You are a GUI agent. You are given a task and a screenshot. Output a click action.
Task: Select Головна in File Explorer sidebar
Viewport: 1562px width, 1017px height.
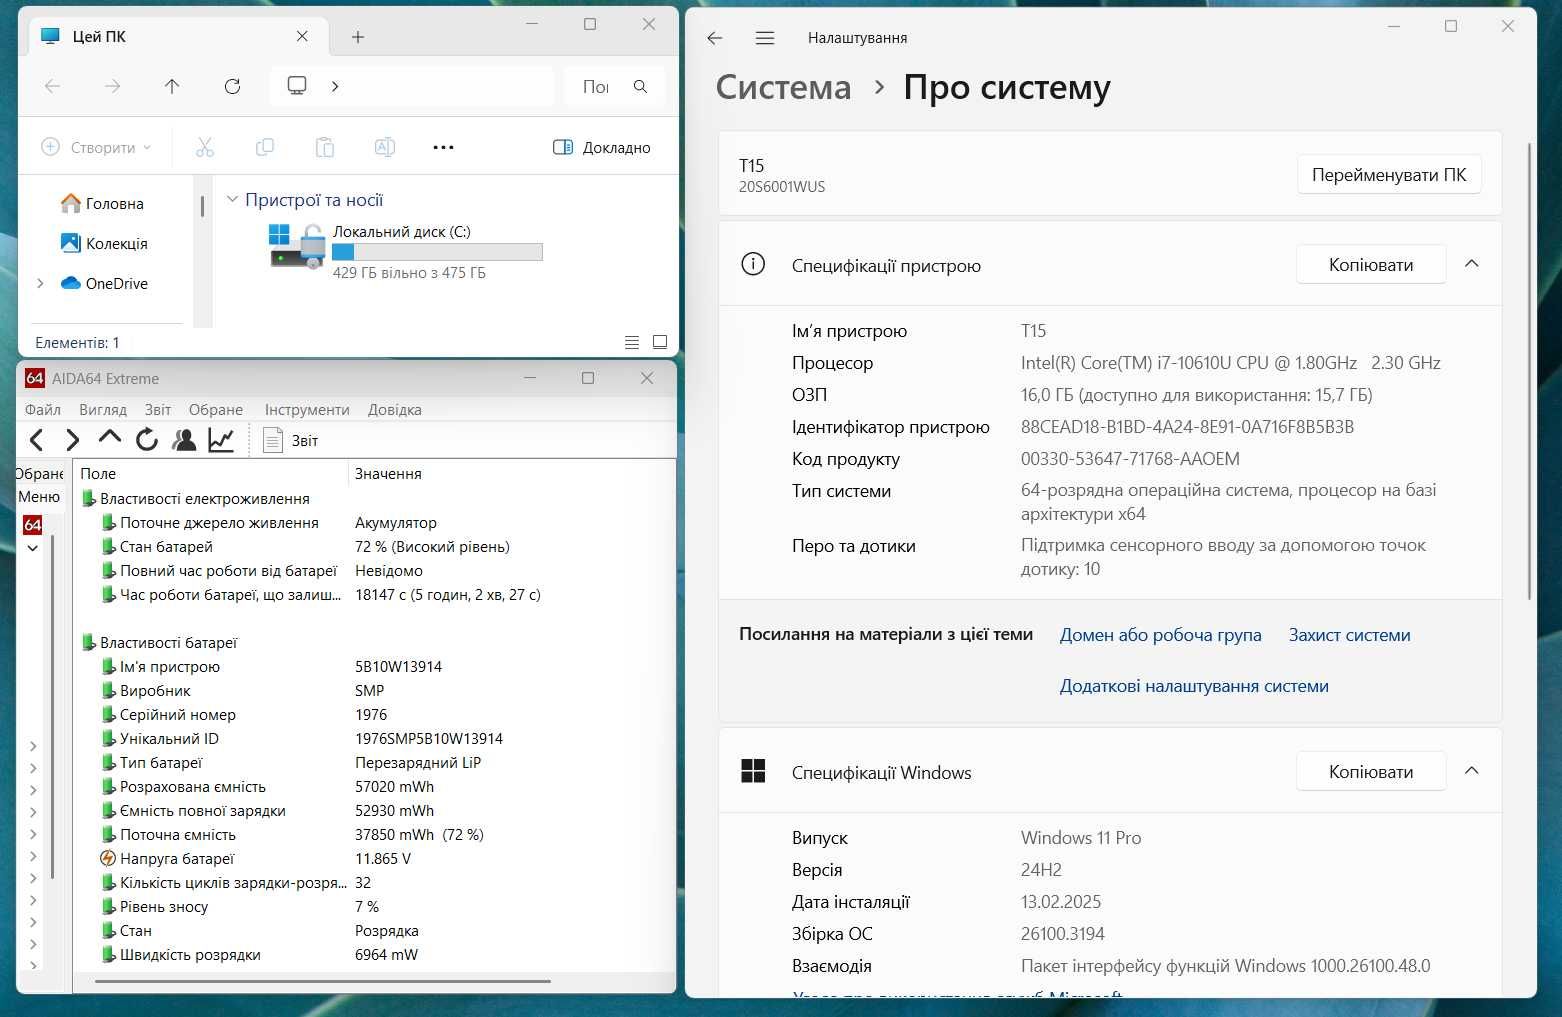point(102,203)
